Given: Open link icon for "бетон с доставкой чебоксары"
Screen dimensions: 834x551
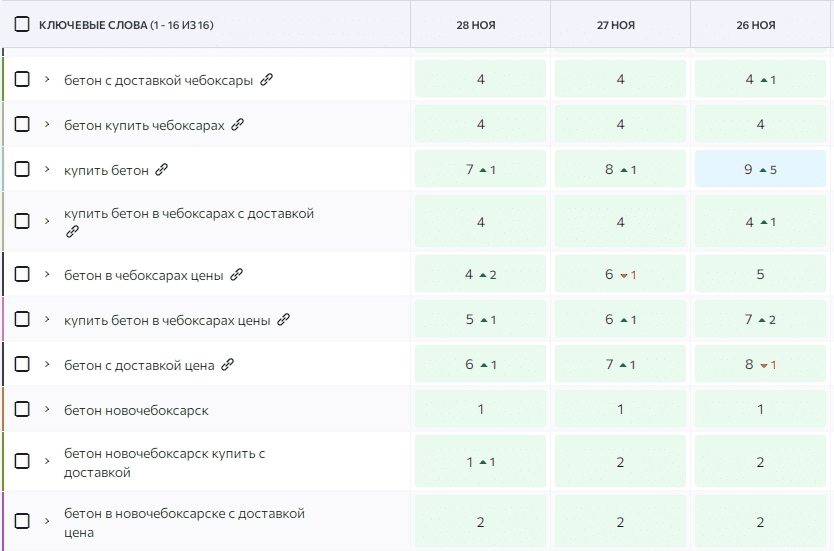Looking at the screenshot, I should pos(266,80).
